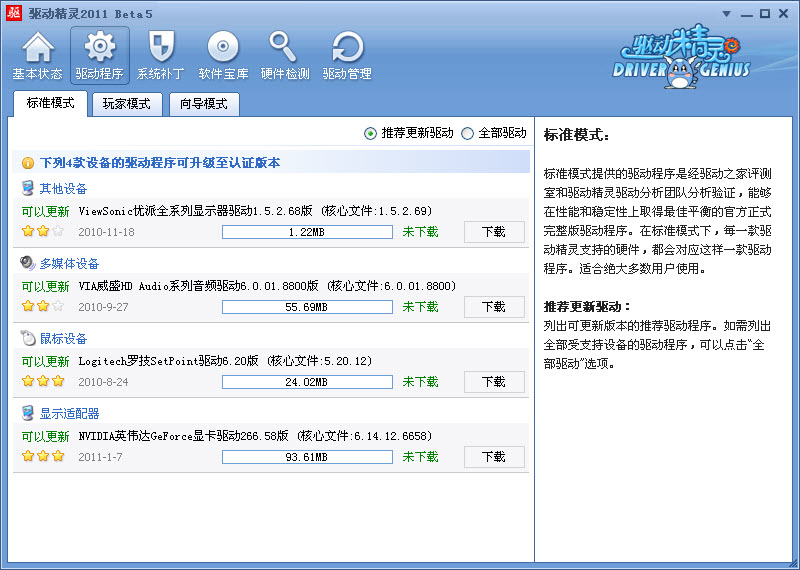The height and width of the screenshot is (570, 800).
Task: Open the 多媒体设备 category link
Action: coord(69,264)
